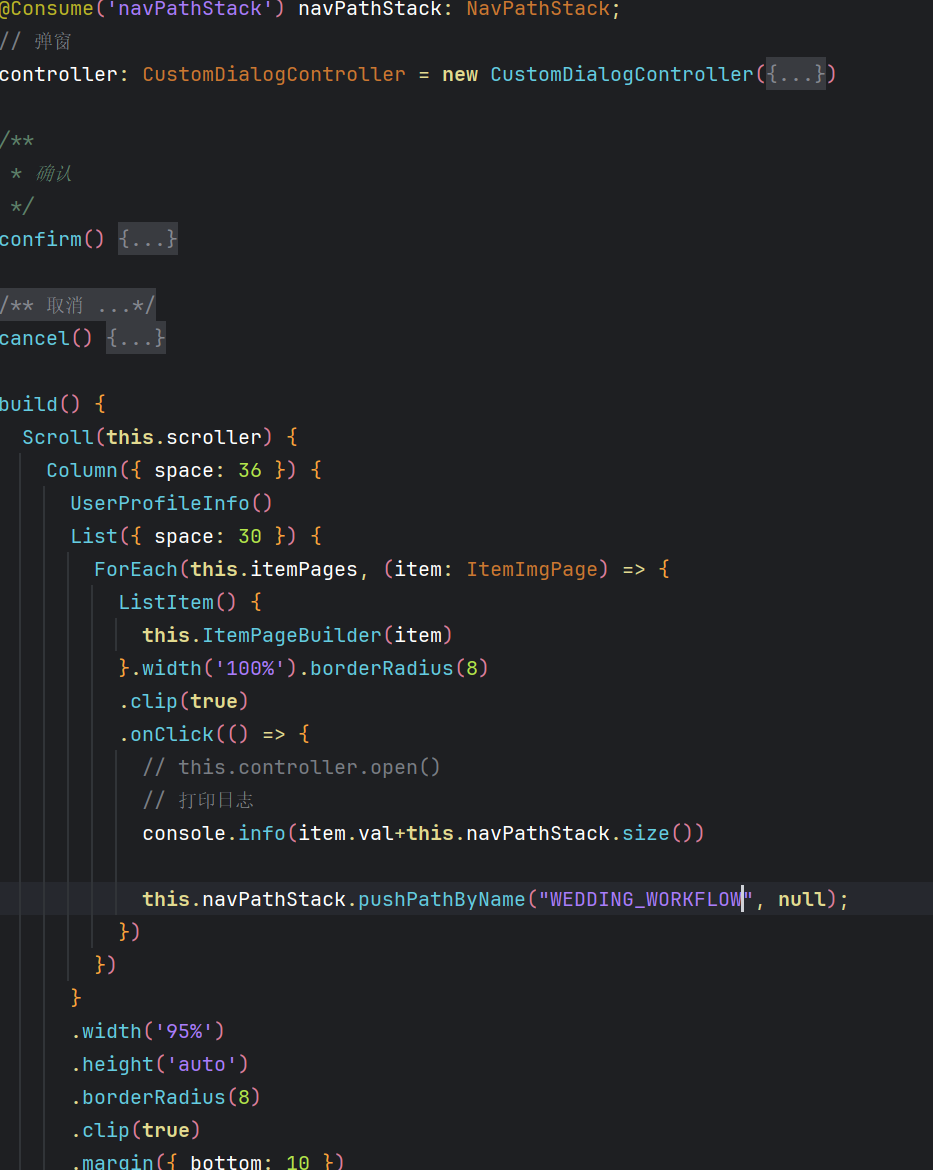This screenshot has height=1170, width=933.
Task: Click the '95%' width value
Action: (189, 1031)
